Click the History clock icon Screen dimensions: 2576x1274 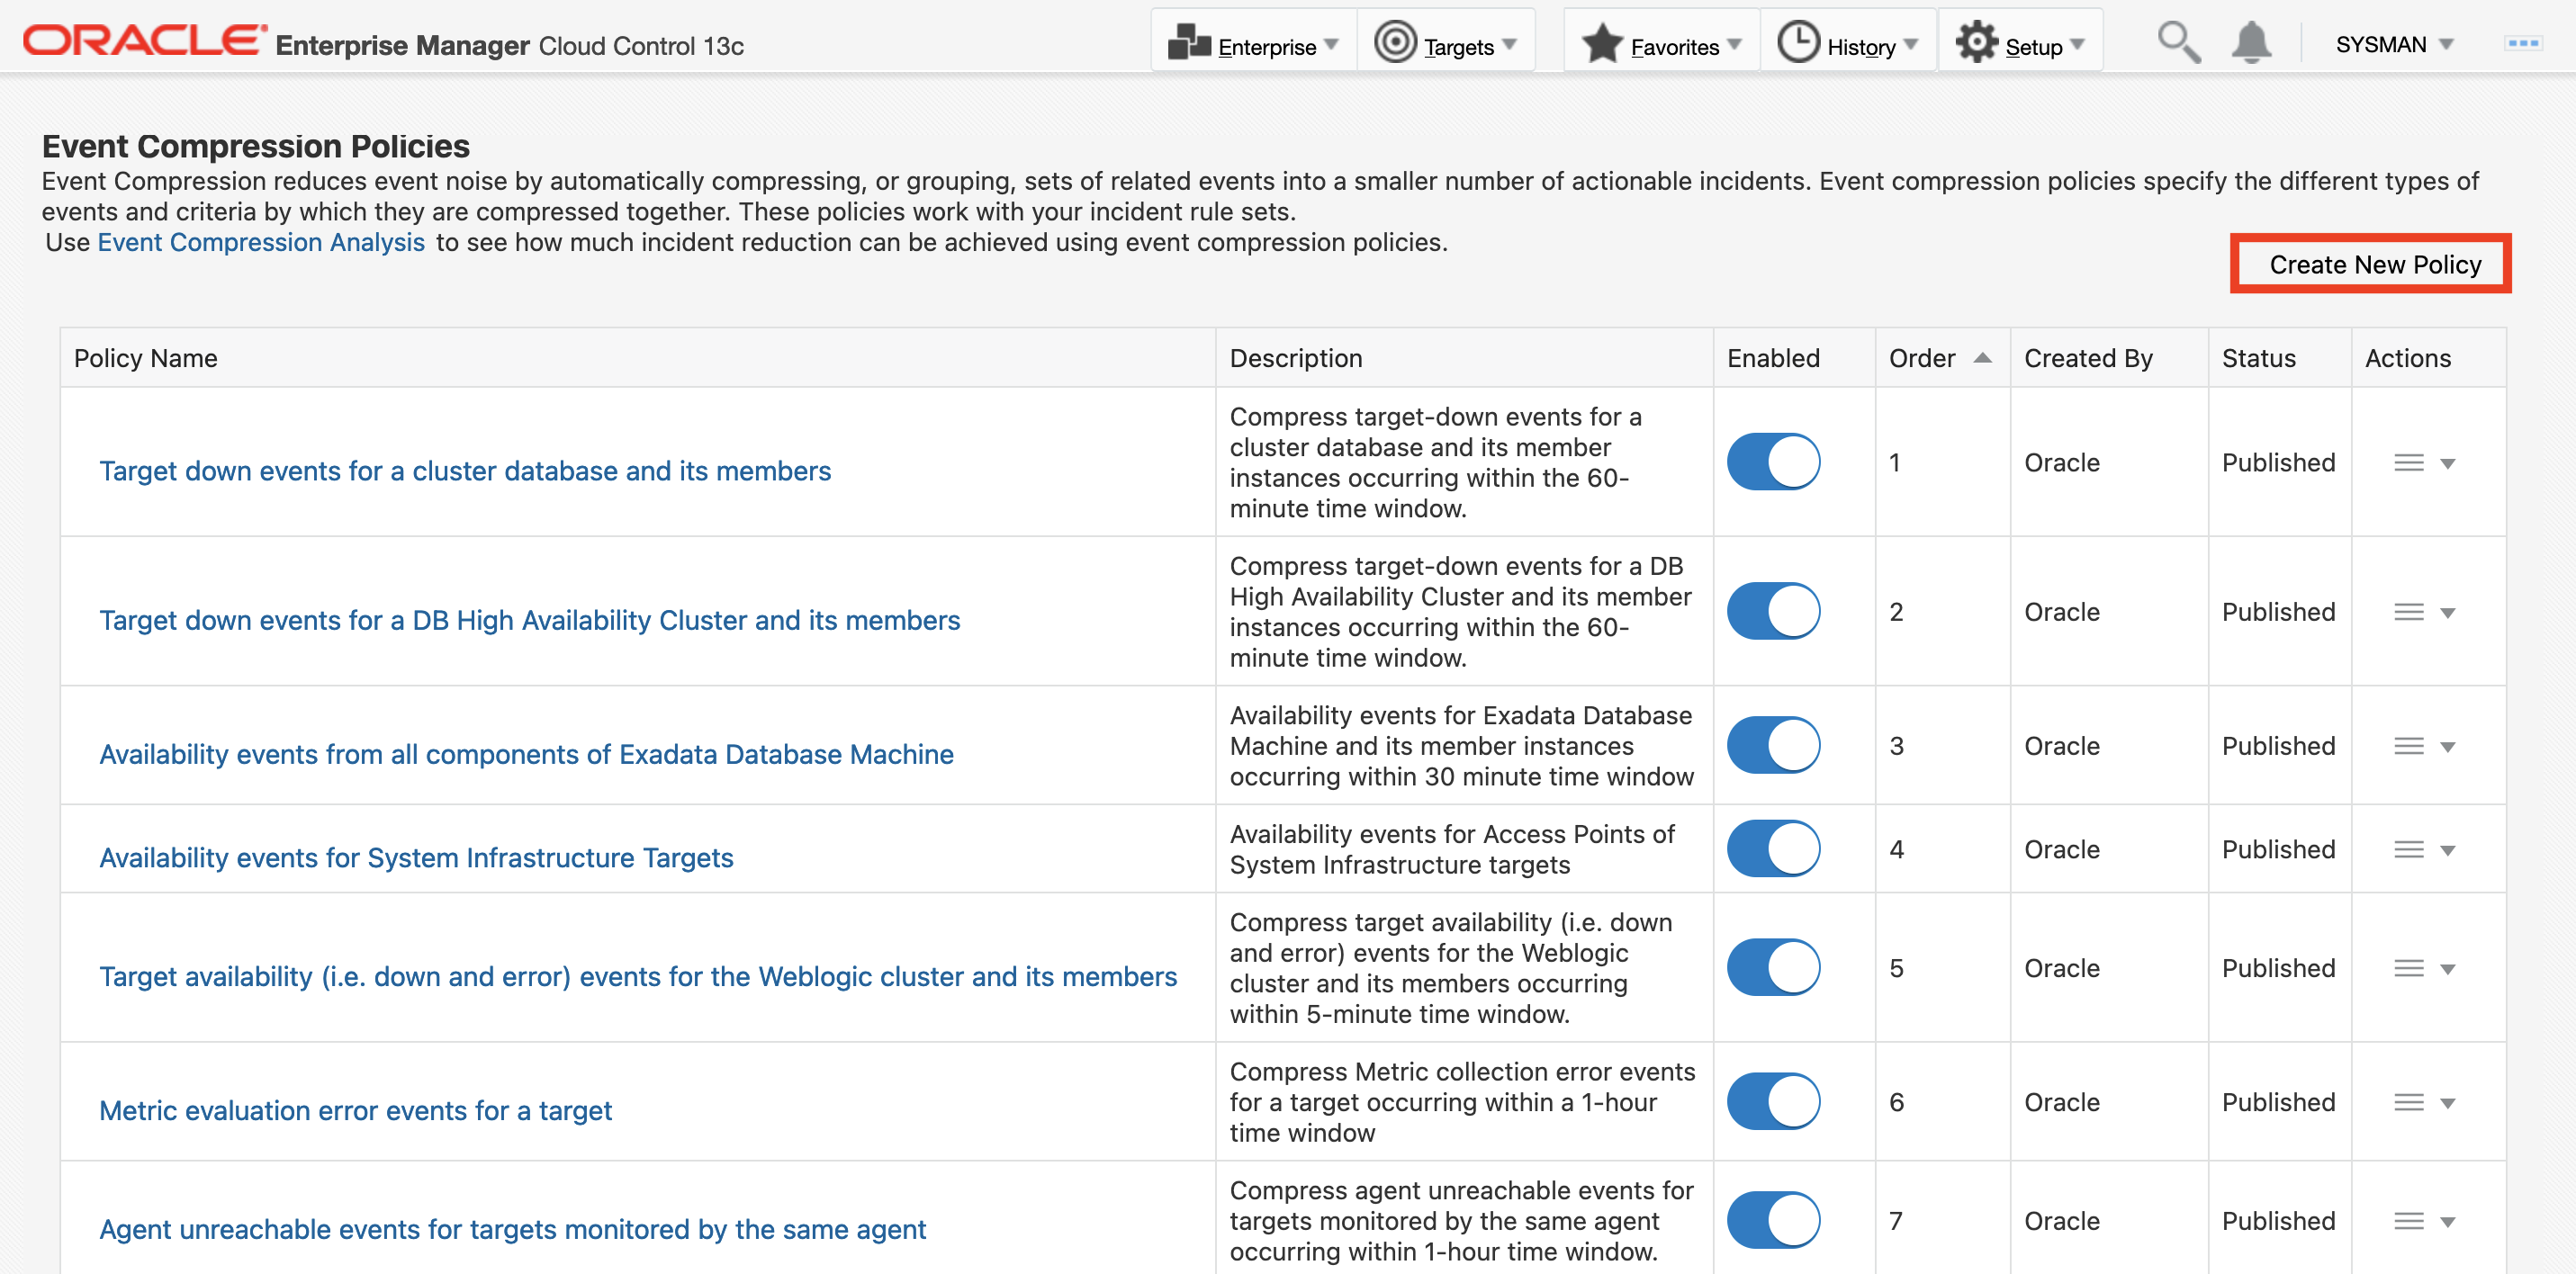[x=1798, y=43]
